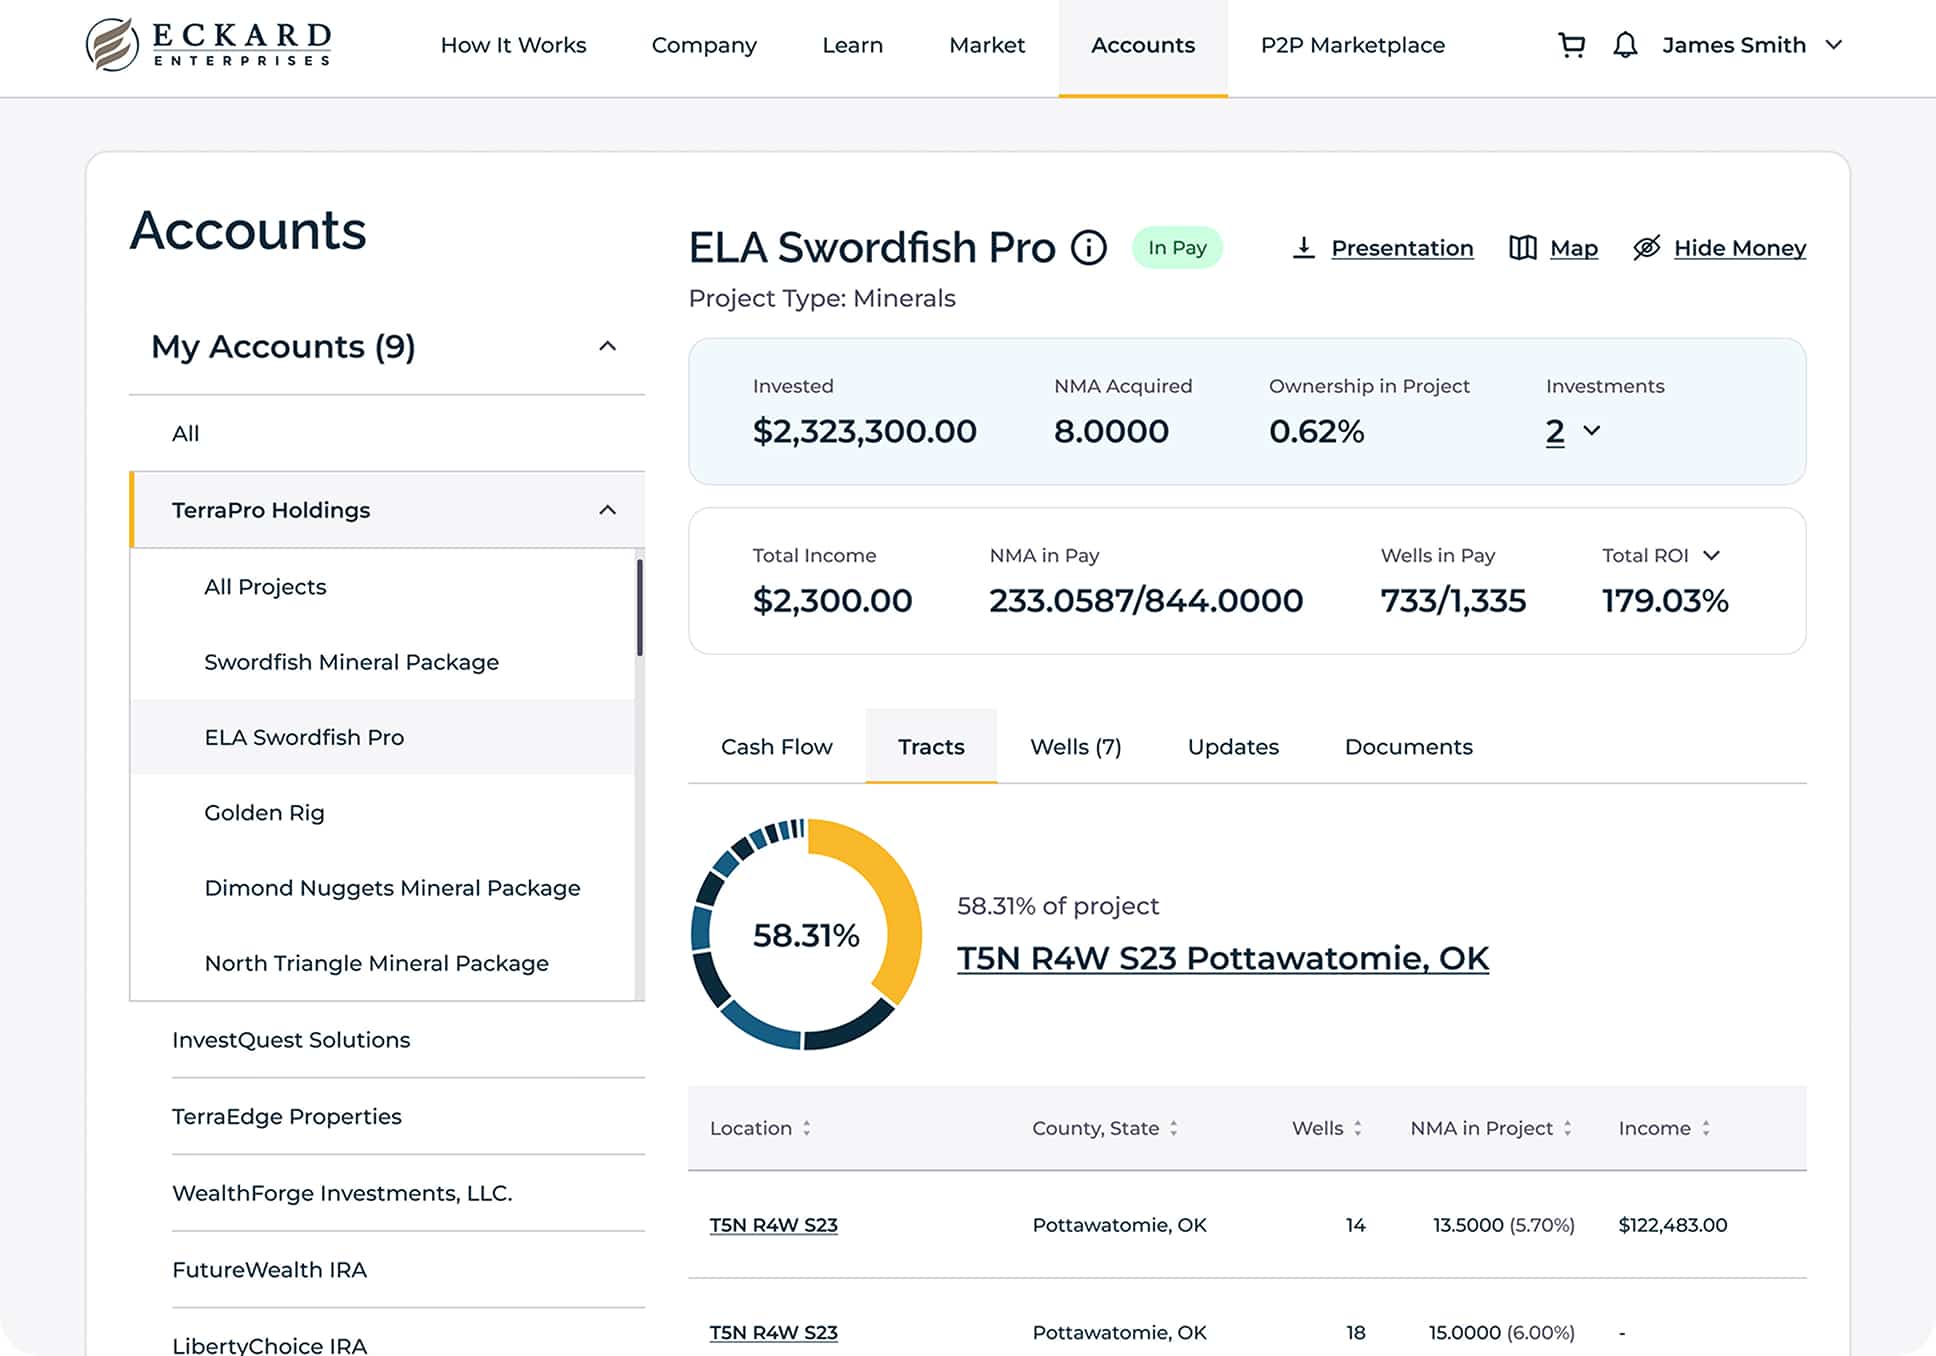Select the Tracts tab
This screenshot has width=1936, height=1356.
pyautogui.click(x=931, y=746)
